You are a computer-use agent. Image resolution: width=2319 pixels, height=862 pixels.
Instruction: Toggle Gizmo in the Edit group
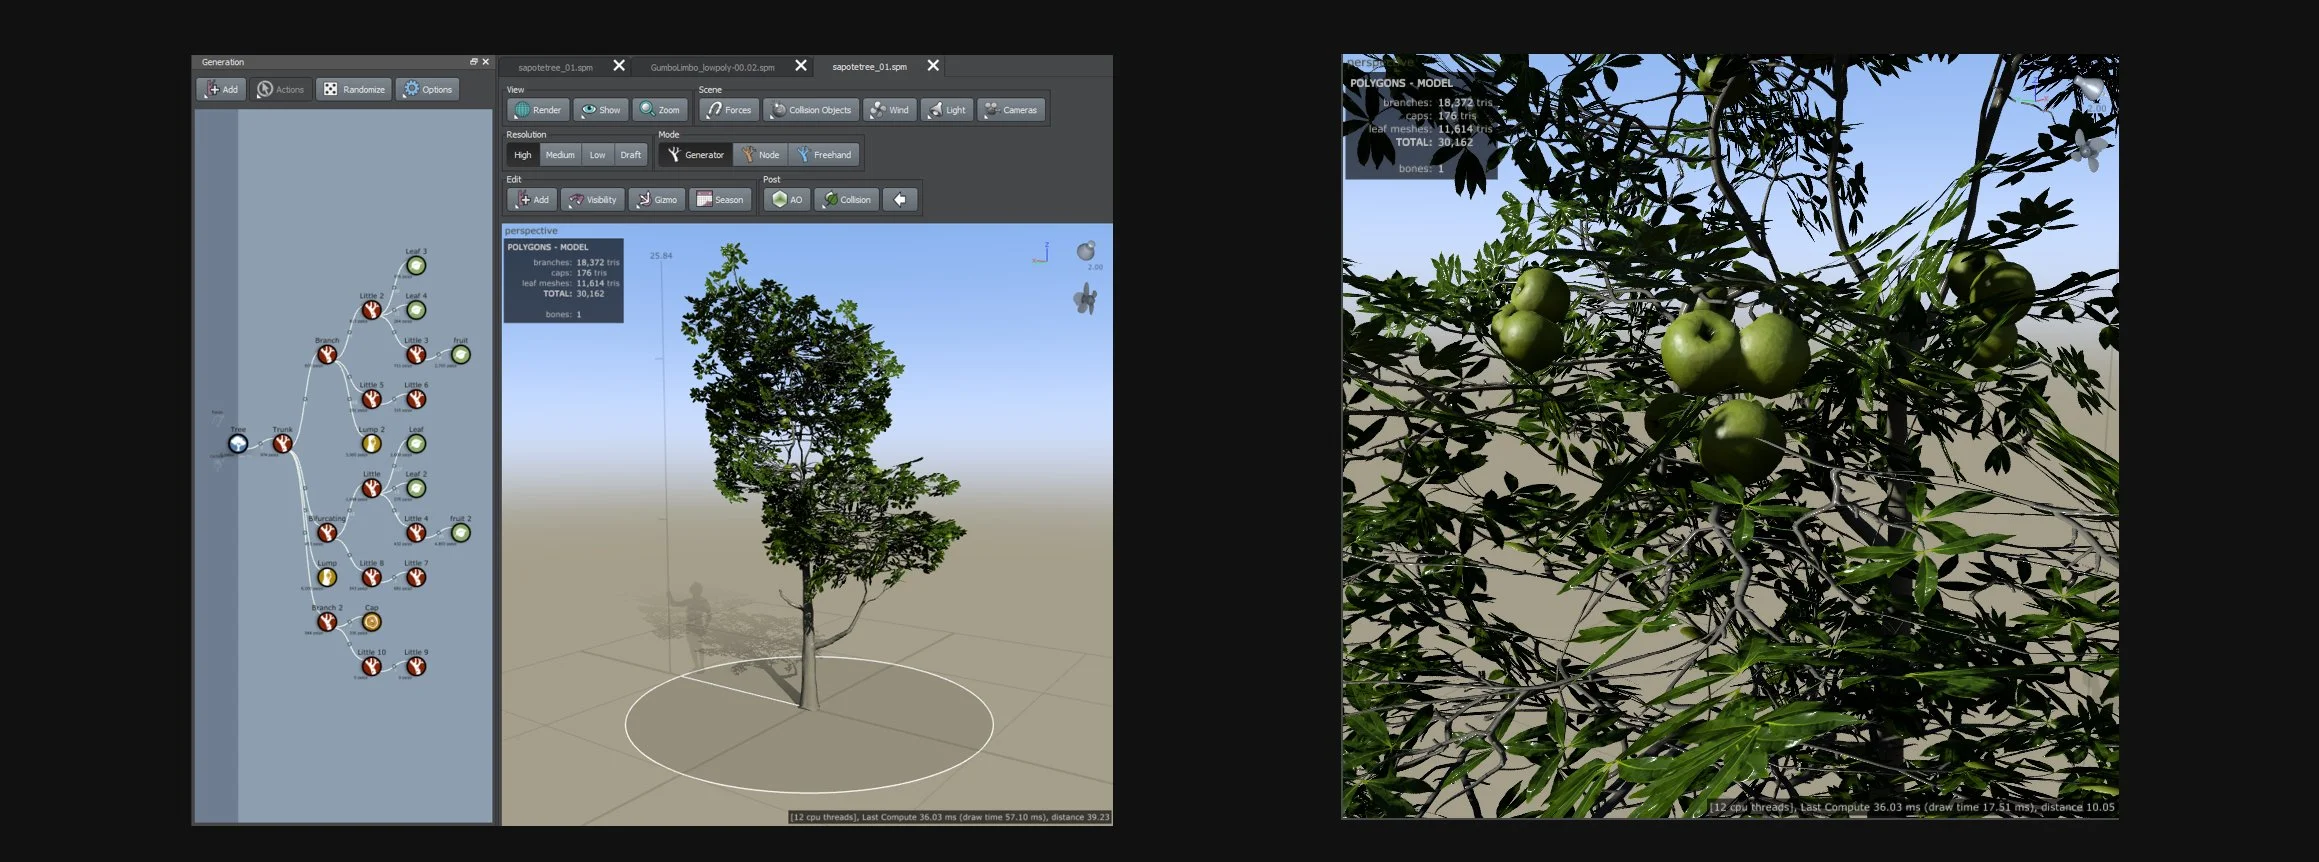click(657, 199)
